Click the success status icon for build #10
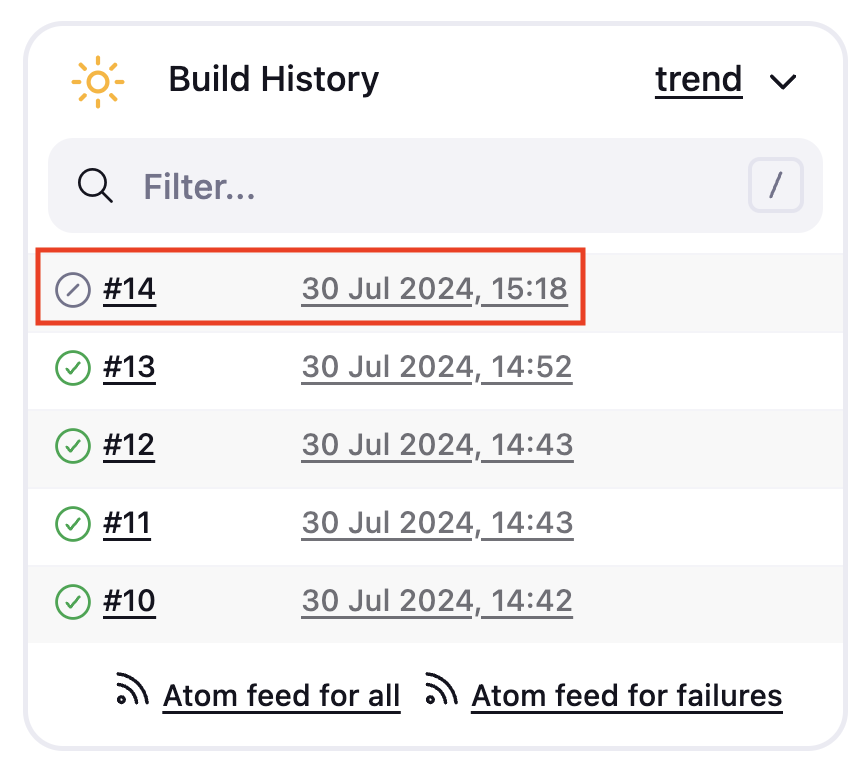Screen dimensions: 866x768 (x=73, y=601)
